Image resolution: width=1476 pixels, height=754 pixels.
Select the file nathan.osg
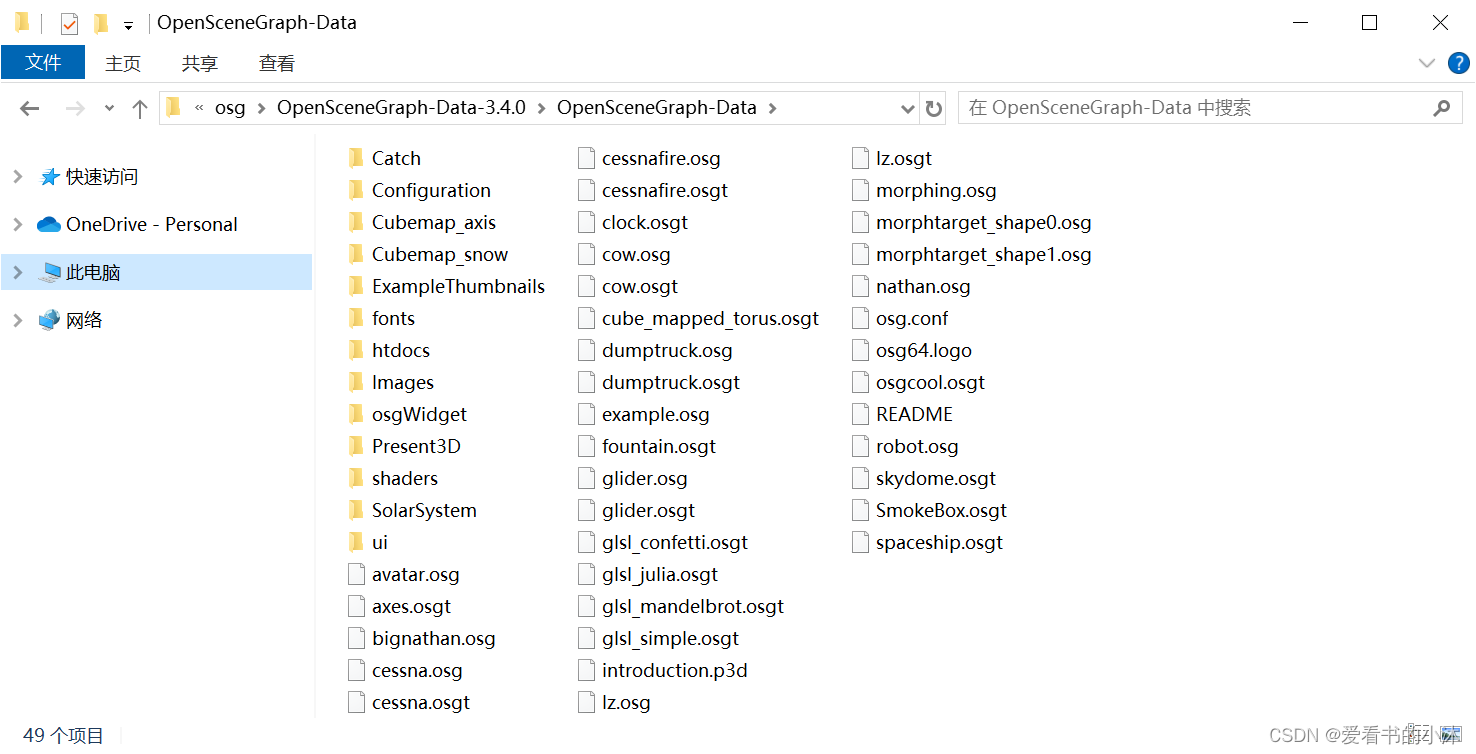point(923,286)
